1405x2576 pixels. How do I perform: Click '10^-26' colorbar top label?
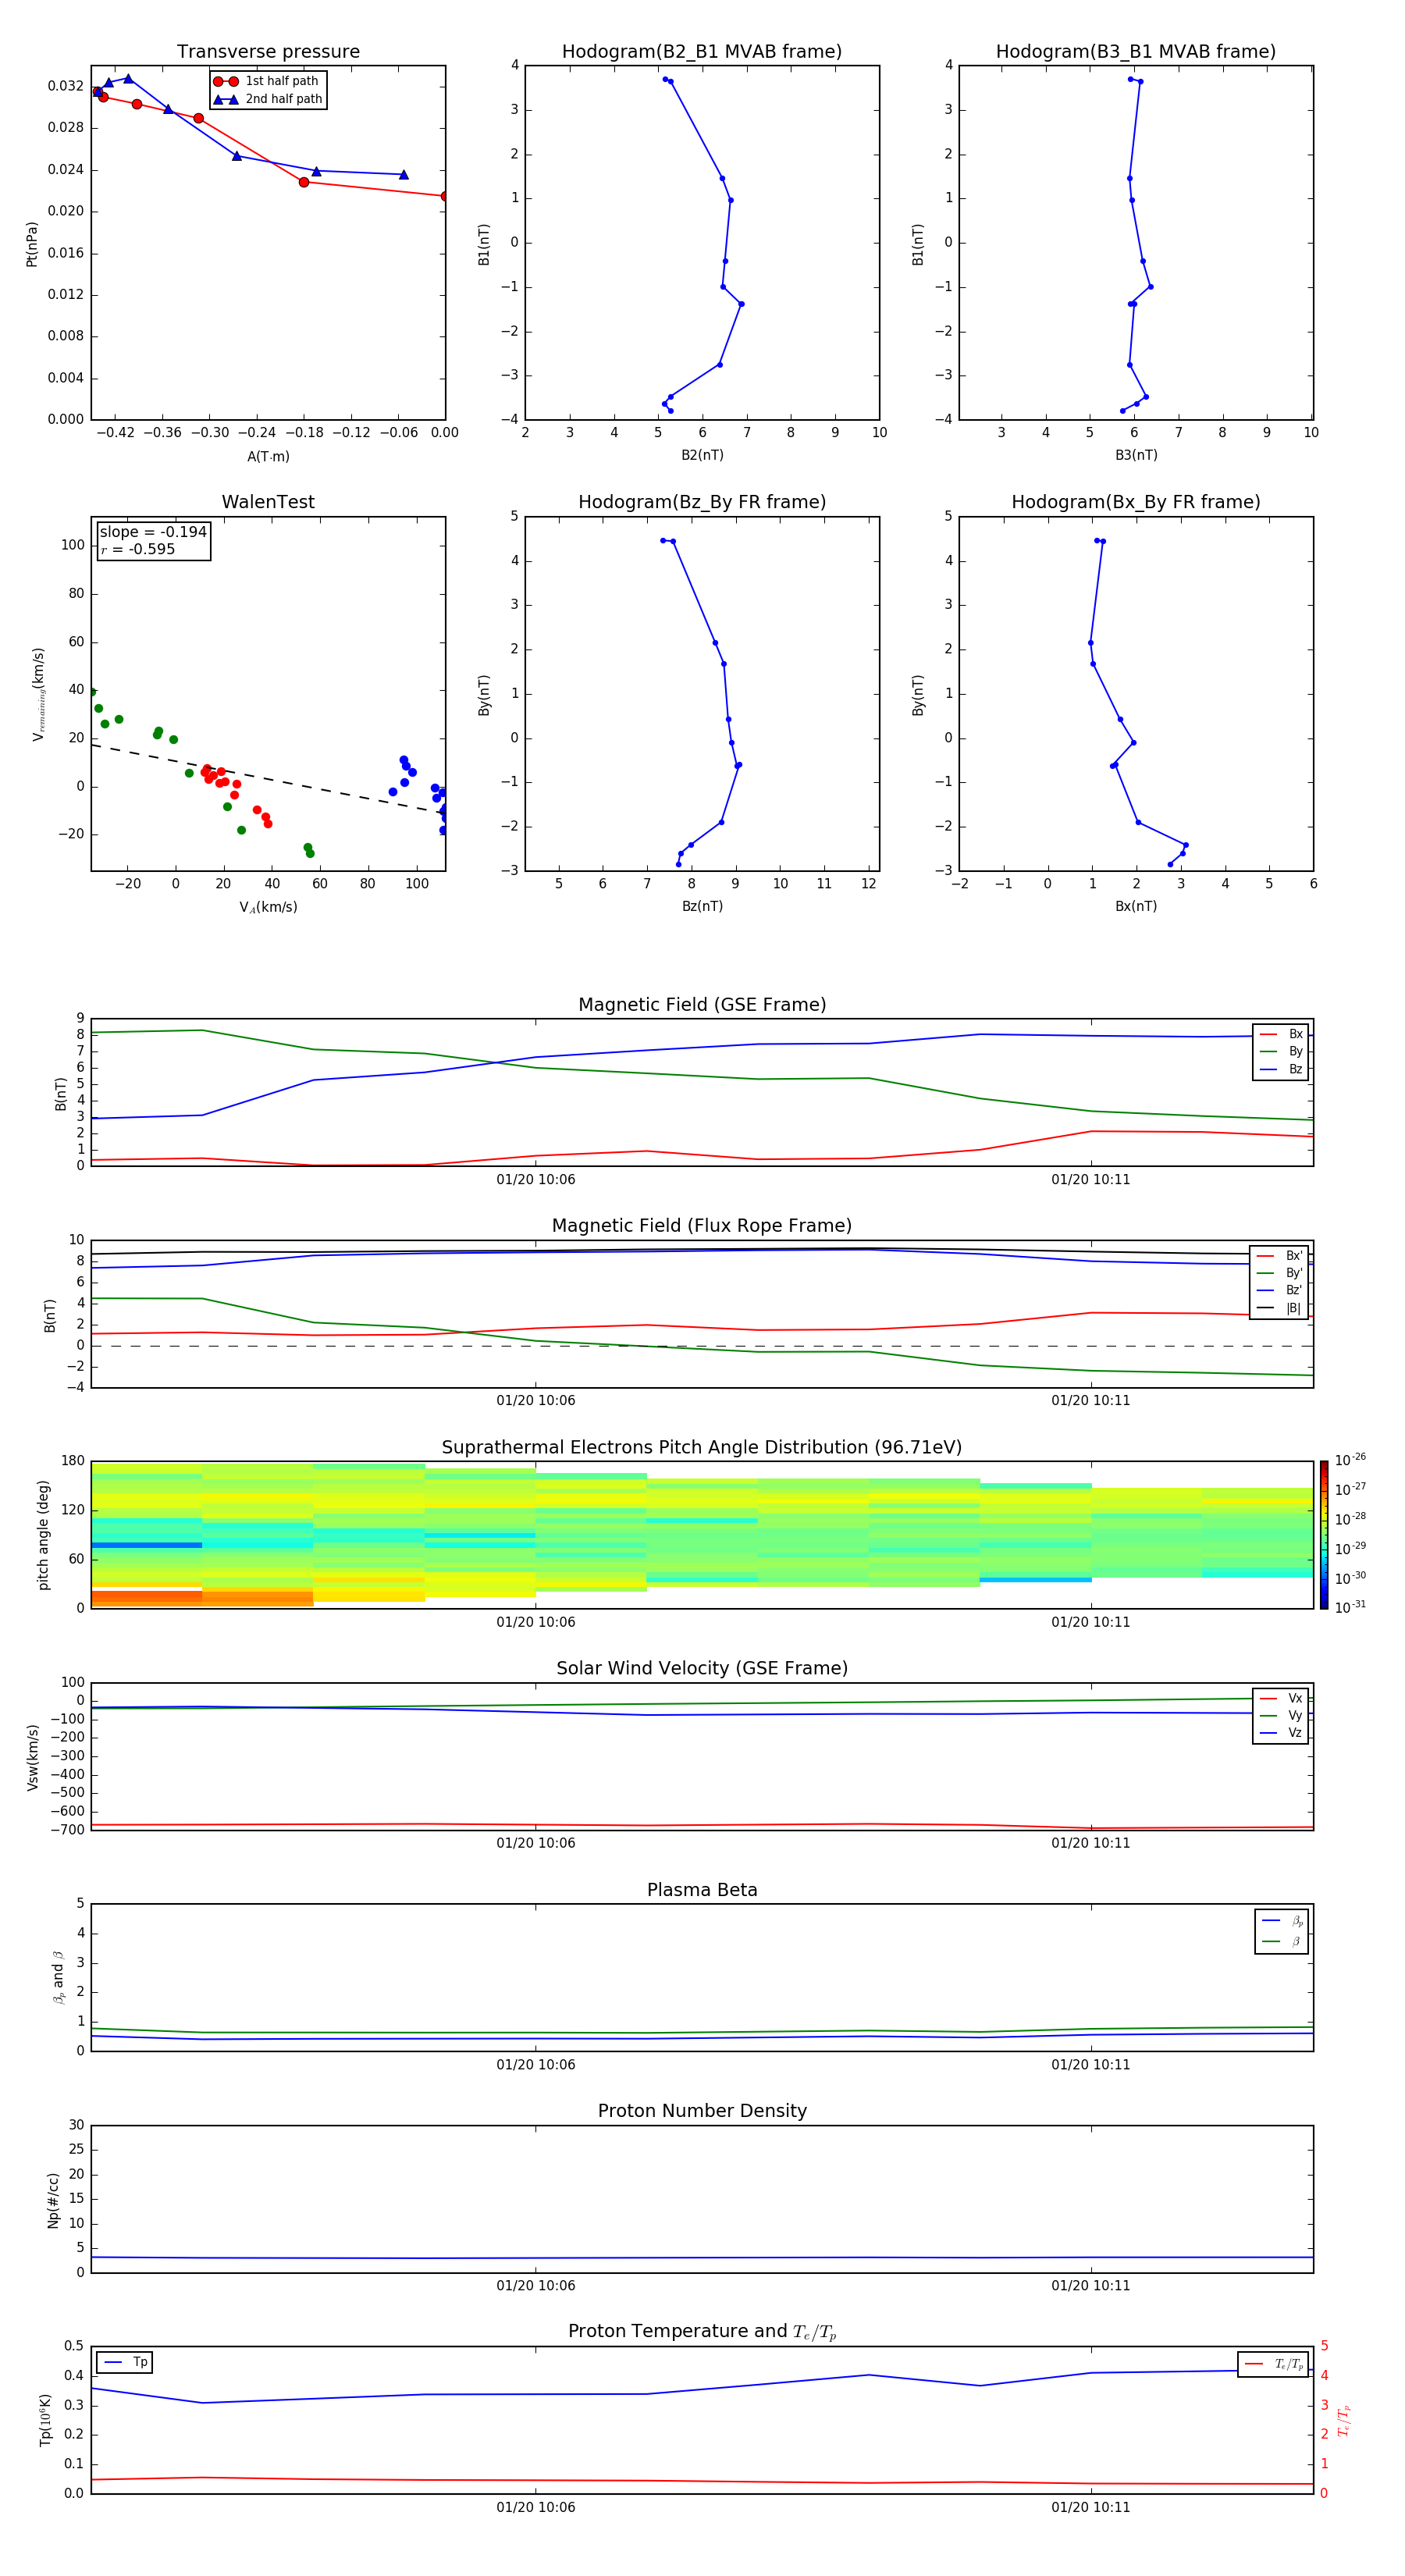1350,1460
